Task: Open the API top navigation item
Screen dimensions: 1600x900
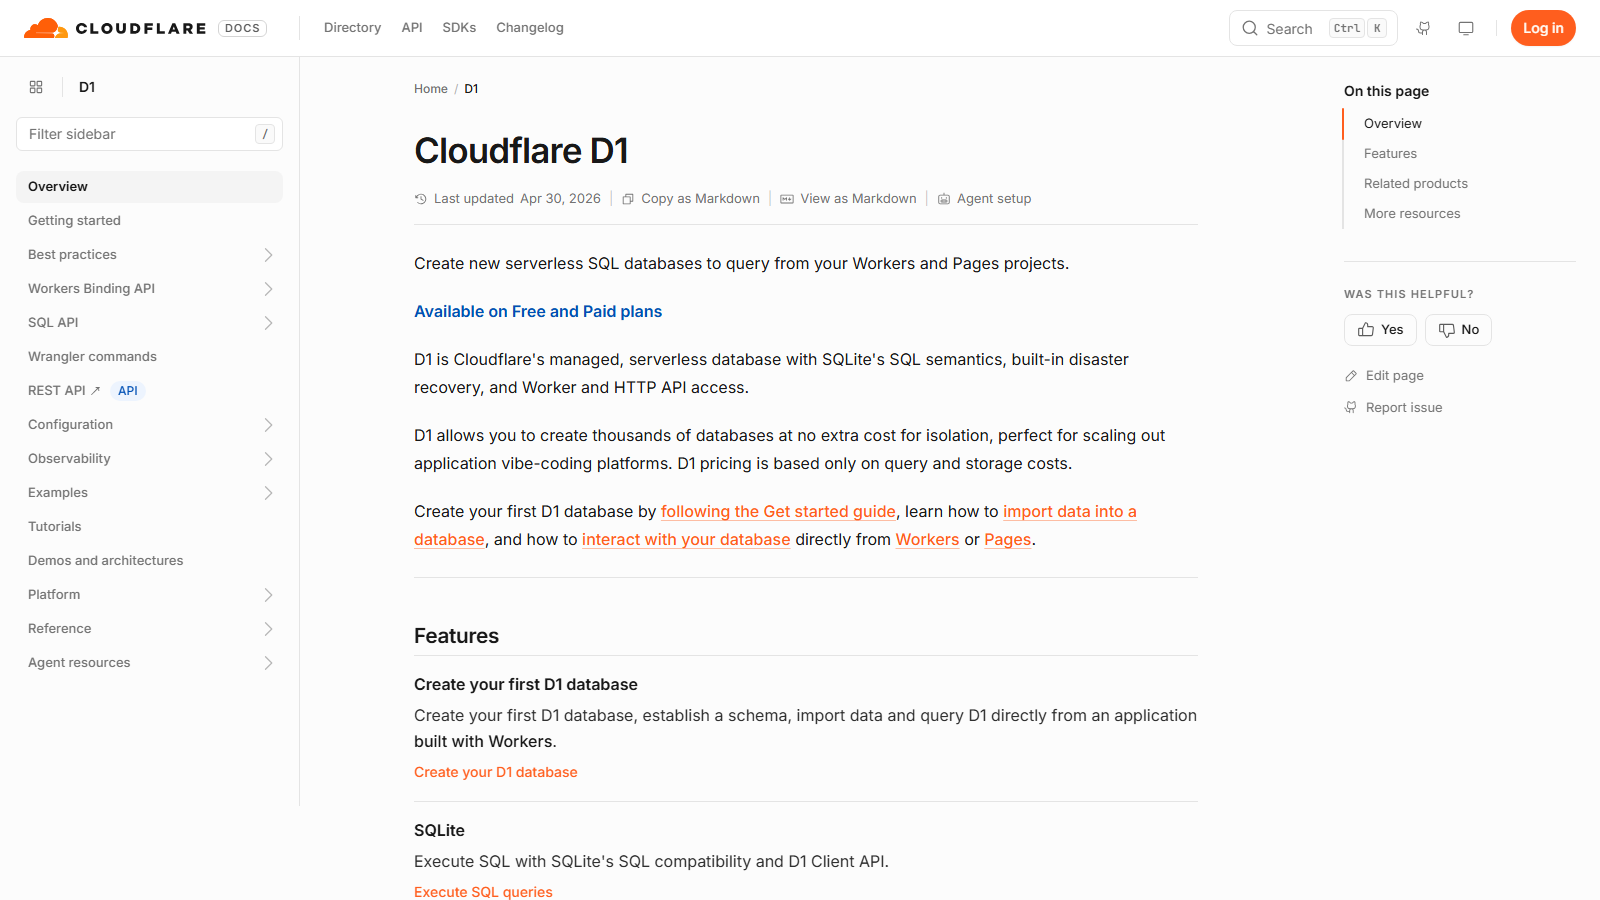Action: [412, 28]
